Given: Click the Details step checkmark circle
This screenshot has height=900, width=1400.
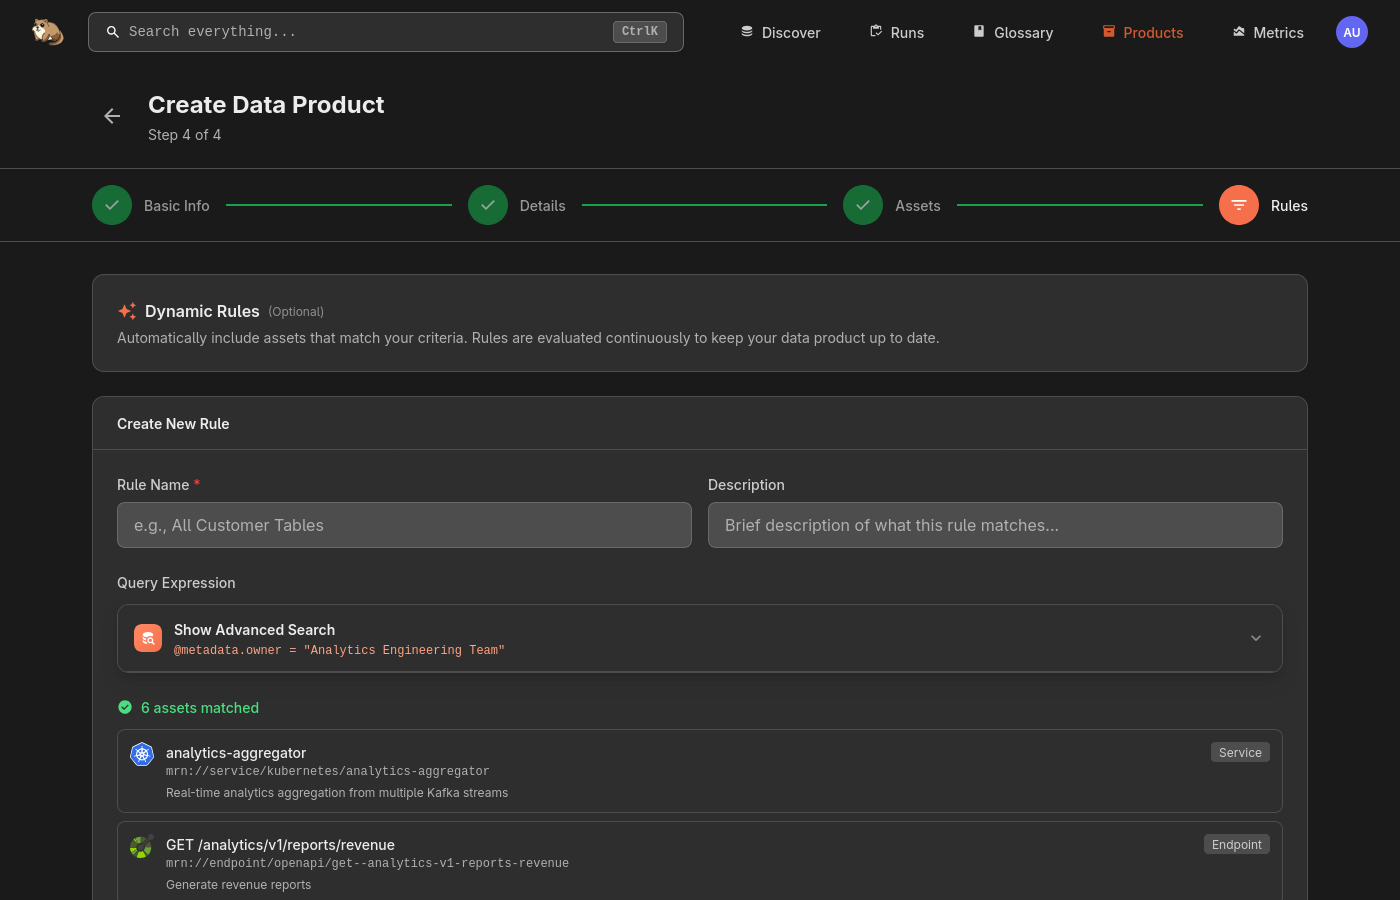Looking at the screenshot, I should coord(488,205).
